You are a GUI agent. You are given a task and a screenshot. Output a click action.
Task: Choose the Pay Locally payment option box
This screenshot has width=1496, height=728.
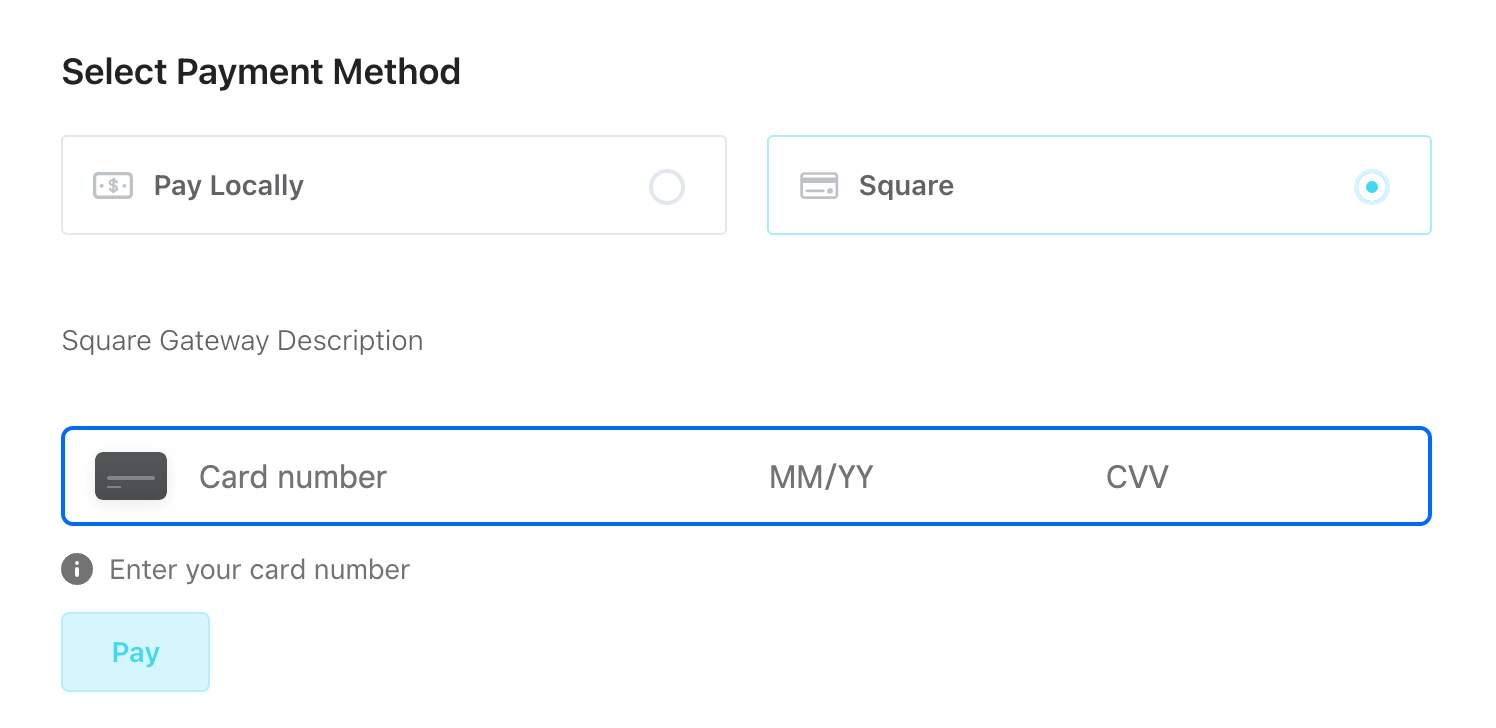(x=394, y=185)
